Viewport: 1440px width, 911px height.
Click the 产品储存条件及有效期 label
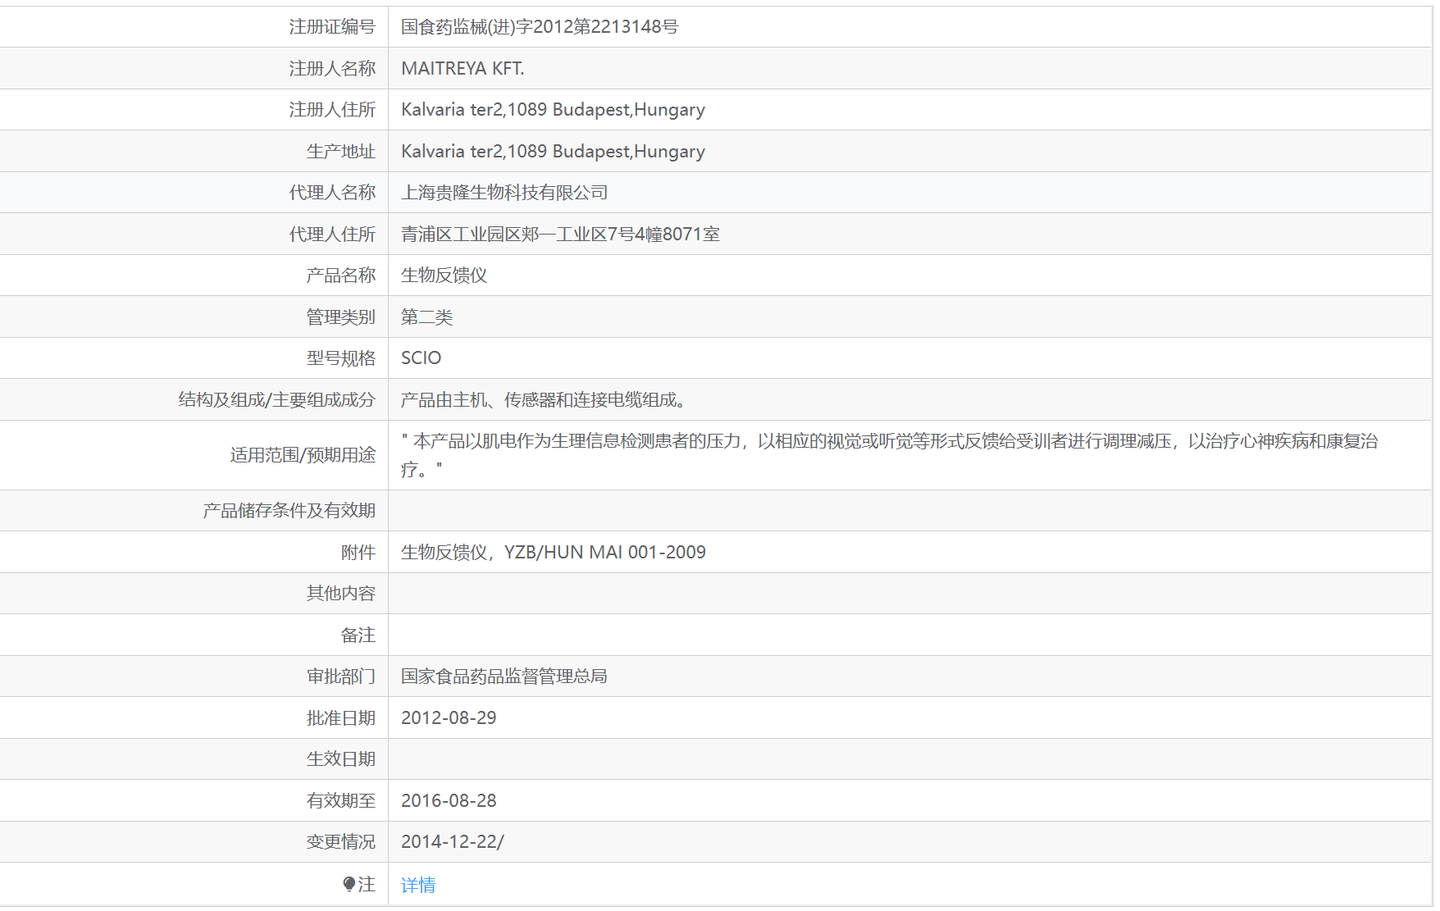click(289, 511)
